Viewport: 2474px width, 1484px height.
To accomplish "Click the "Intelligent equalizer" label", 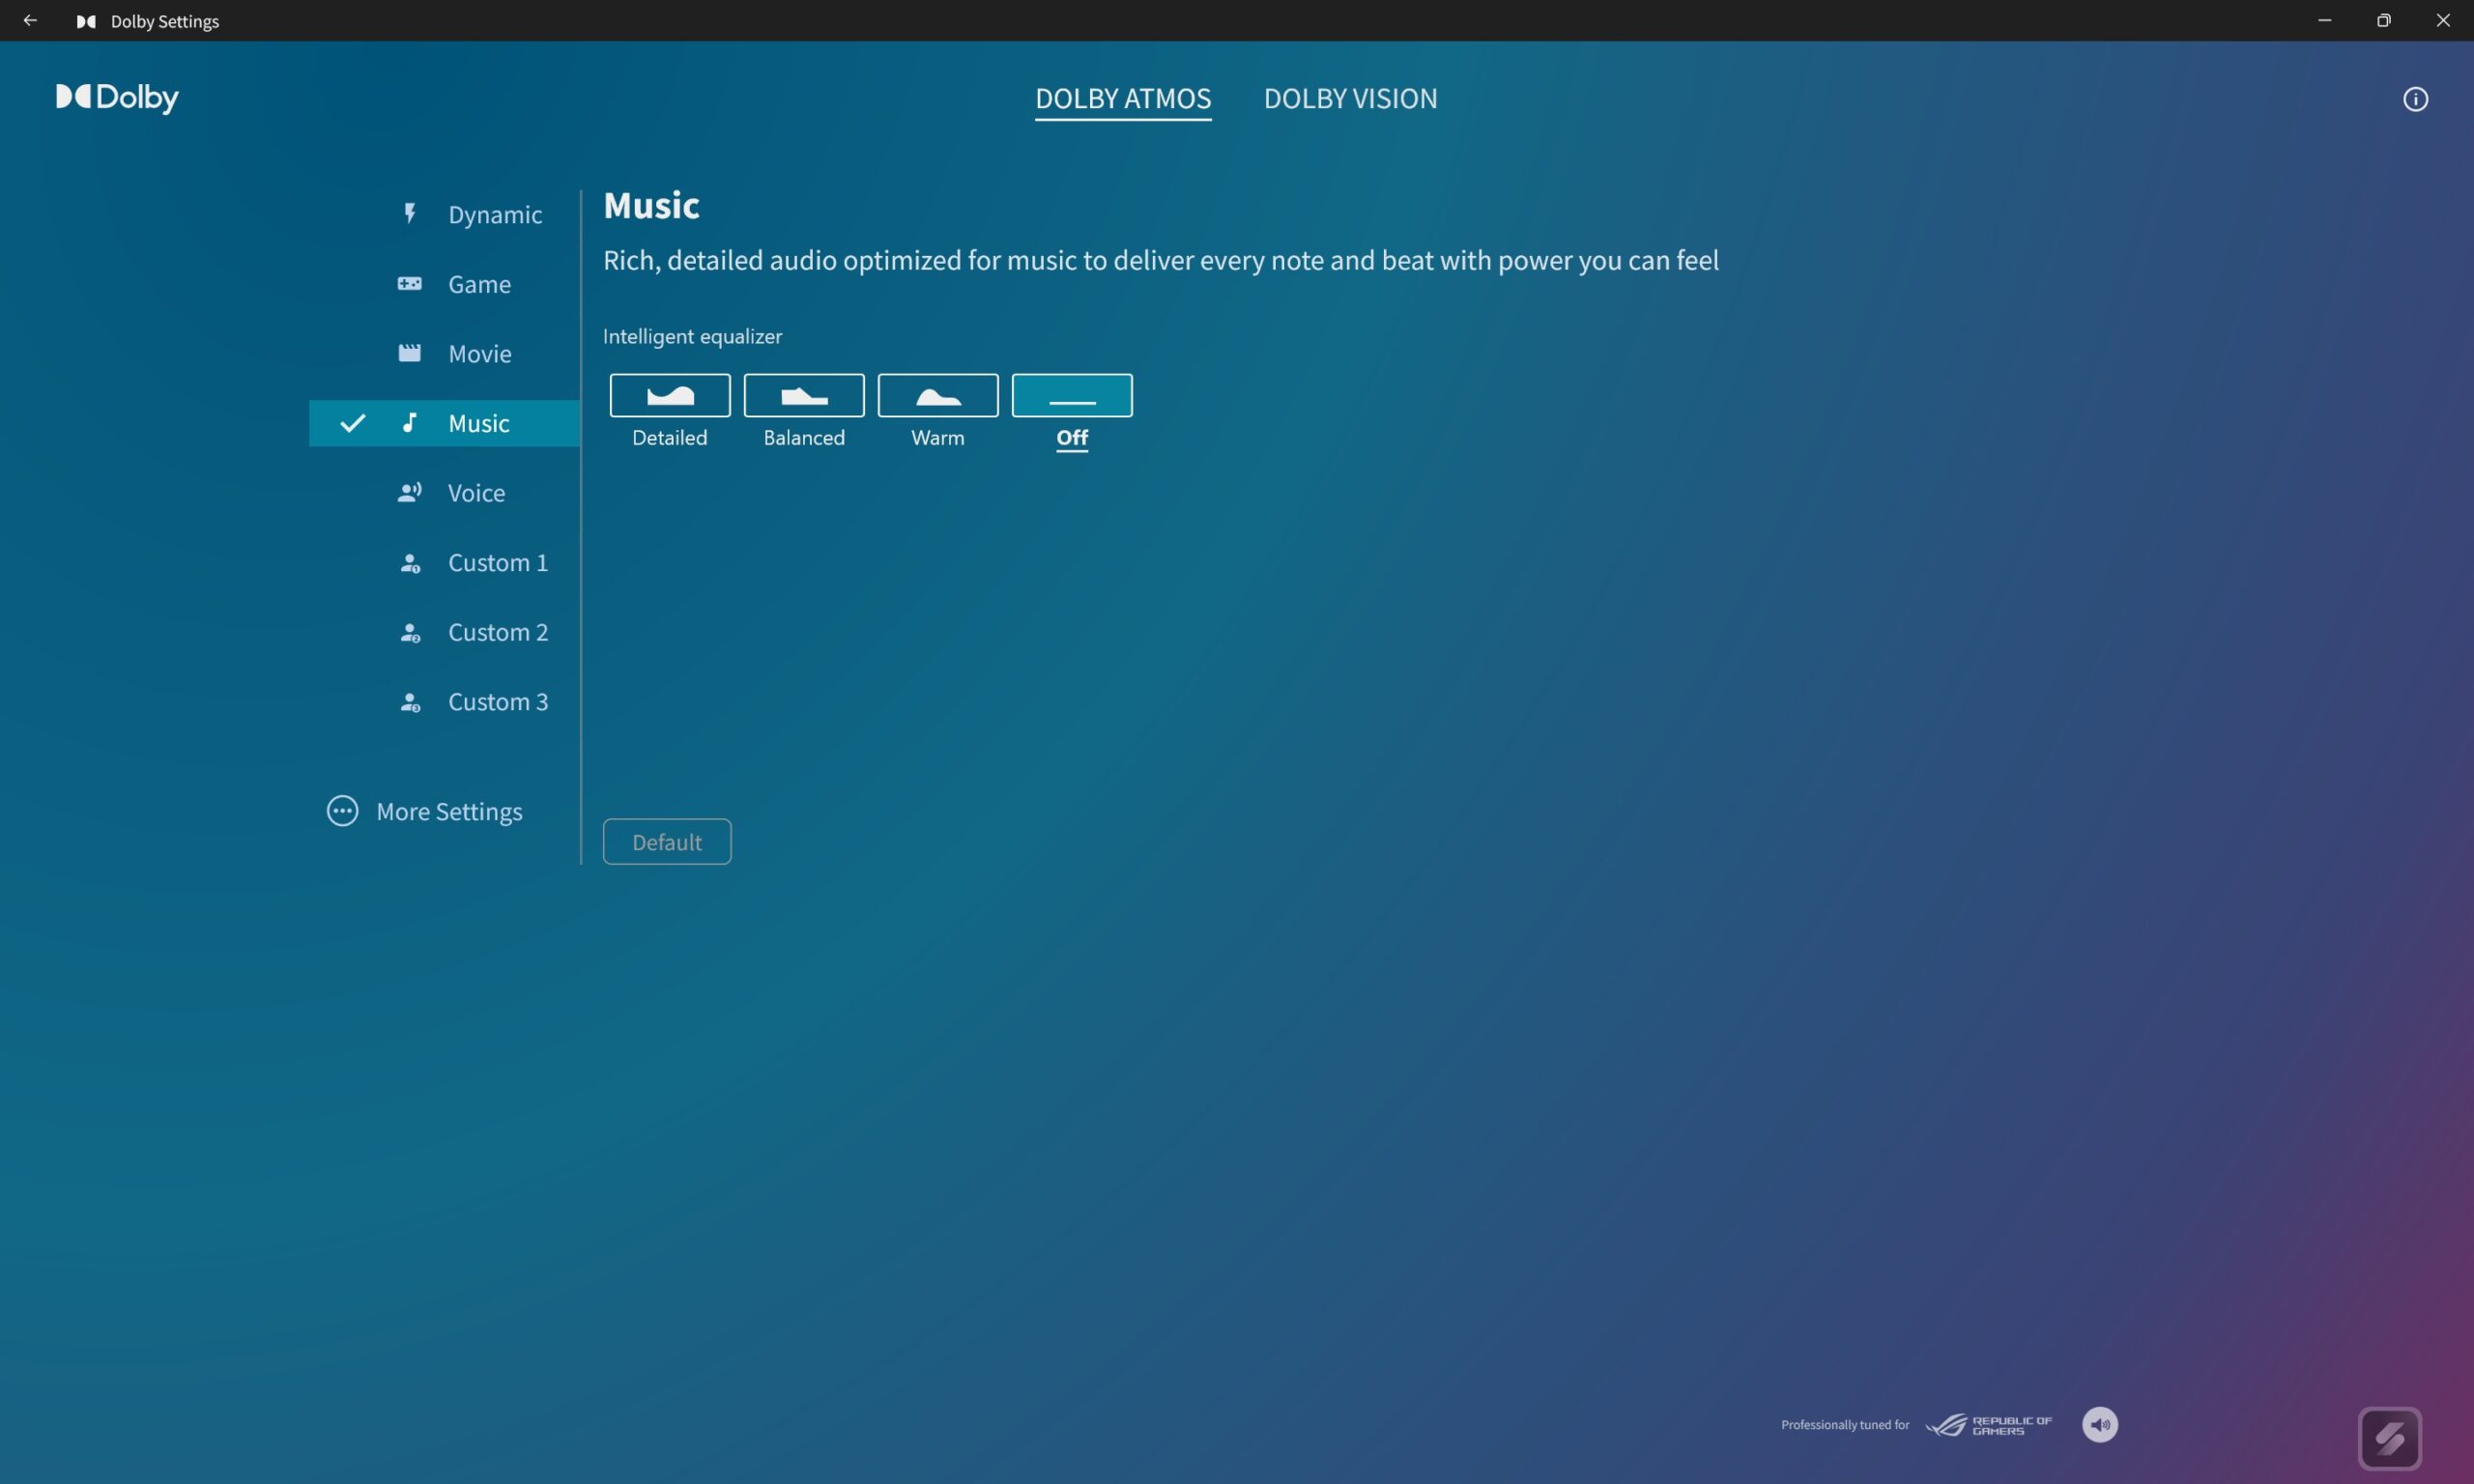I will [692, 336].
